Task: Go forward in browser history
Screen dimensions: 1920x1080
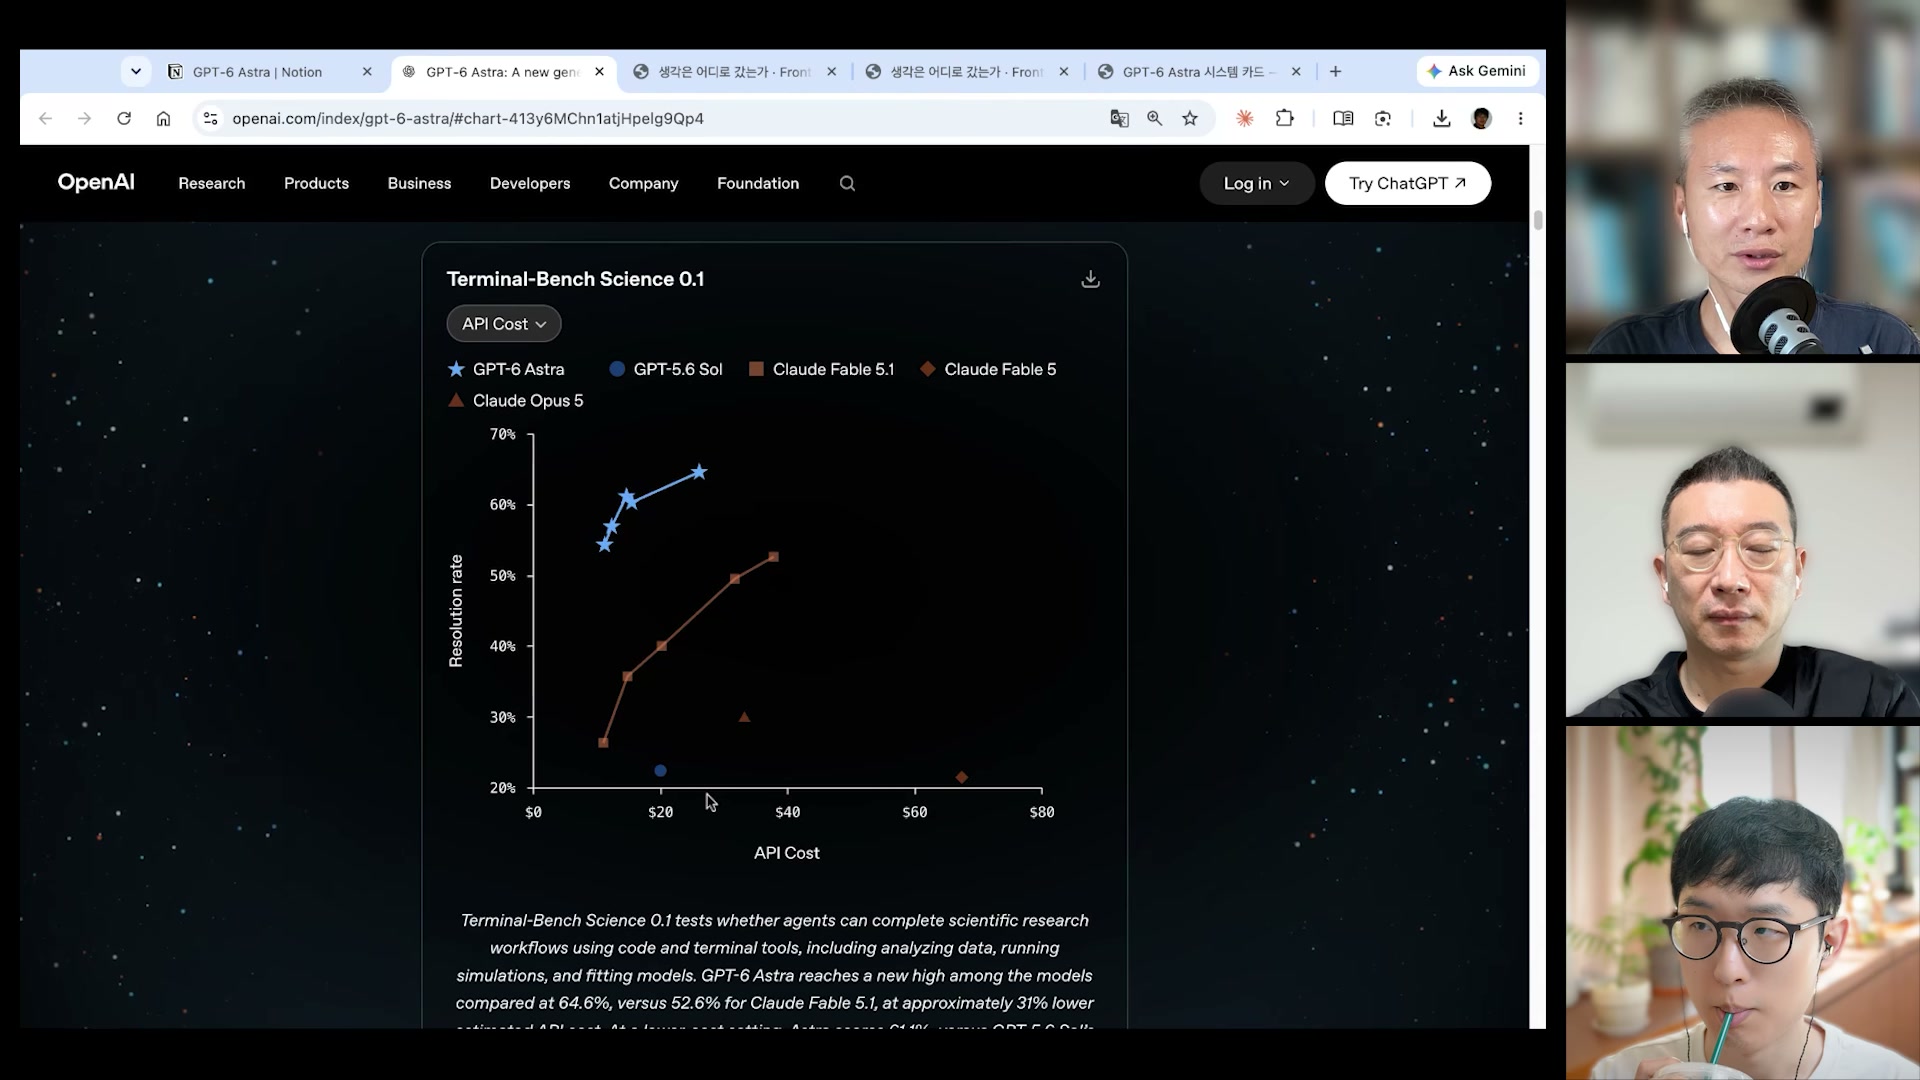Action: (x=85, y=118)
